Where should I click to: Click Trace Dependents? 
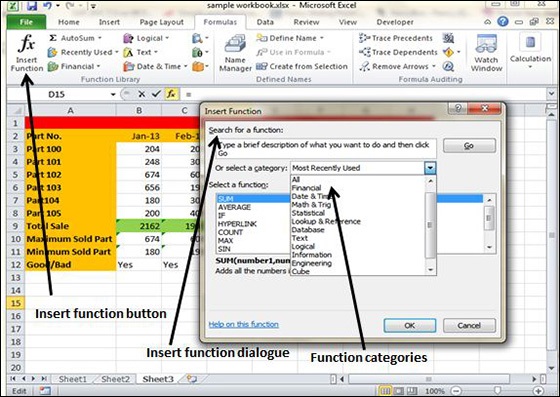pos(398,52)
